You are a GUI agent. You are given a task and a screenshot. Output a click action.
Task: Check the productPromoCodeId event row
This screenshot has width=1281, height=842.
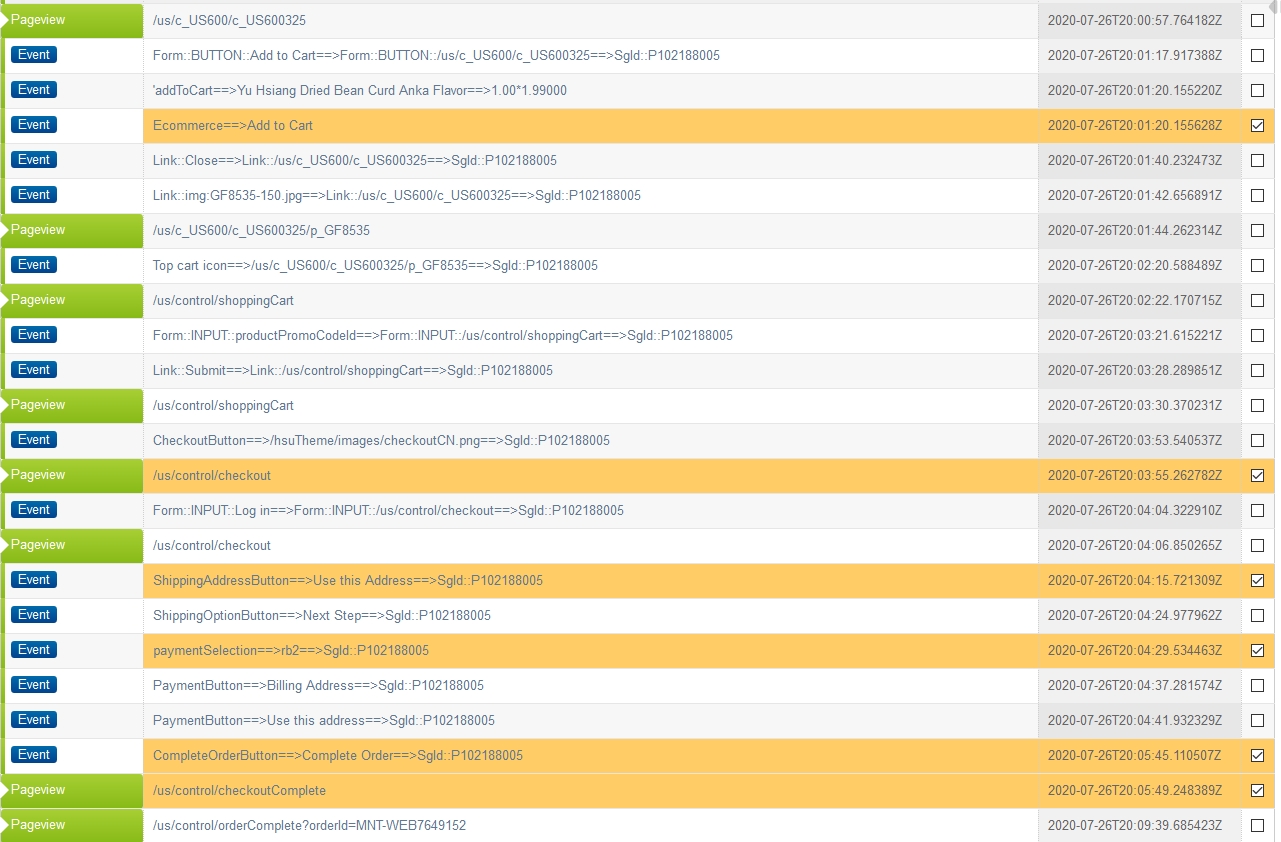coord(1257,336)
